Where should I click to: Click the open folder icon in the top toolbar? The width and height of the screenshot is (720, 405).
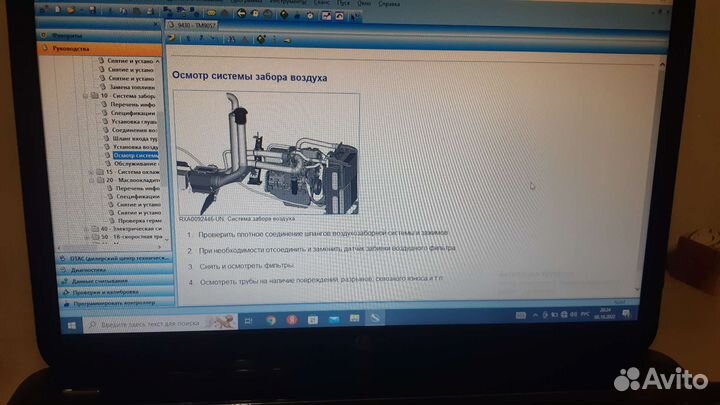pyautogui.click(x=71, y=10)
